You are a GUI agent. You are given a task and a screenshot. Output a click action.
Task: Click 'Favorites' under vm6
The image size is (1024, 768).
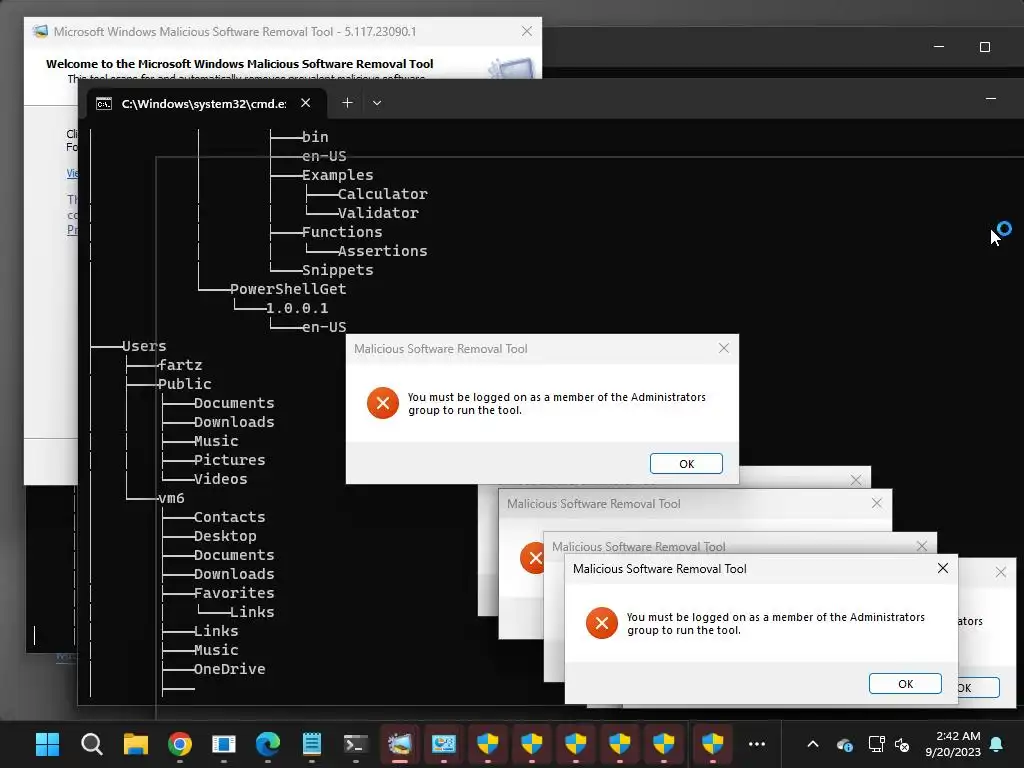click(234, 593)
